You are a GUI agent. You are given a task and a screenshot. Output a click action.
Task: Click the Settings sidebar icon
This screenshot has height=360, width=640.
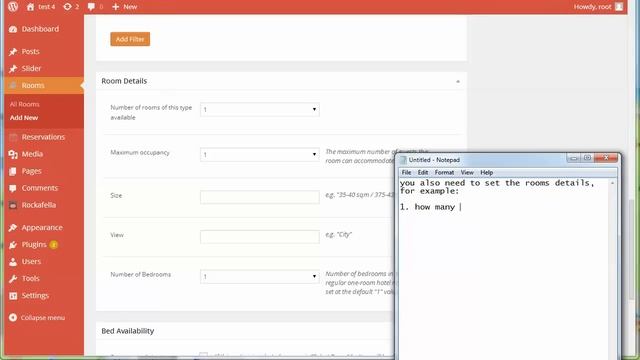click(x=13, y=296)
